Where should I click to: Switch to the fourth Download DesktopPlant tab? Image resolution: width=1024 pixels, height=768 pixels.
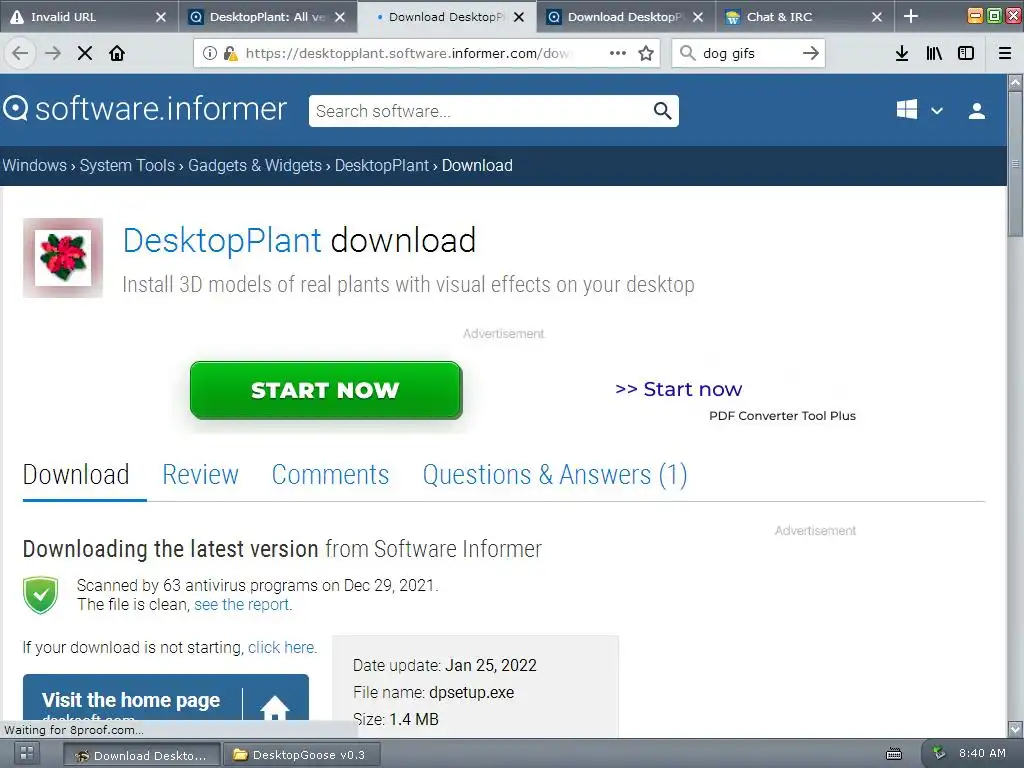tap(626, 16)
